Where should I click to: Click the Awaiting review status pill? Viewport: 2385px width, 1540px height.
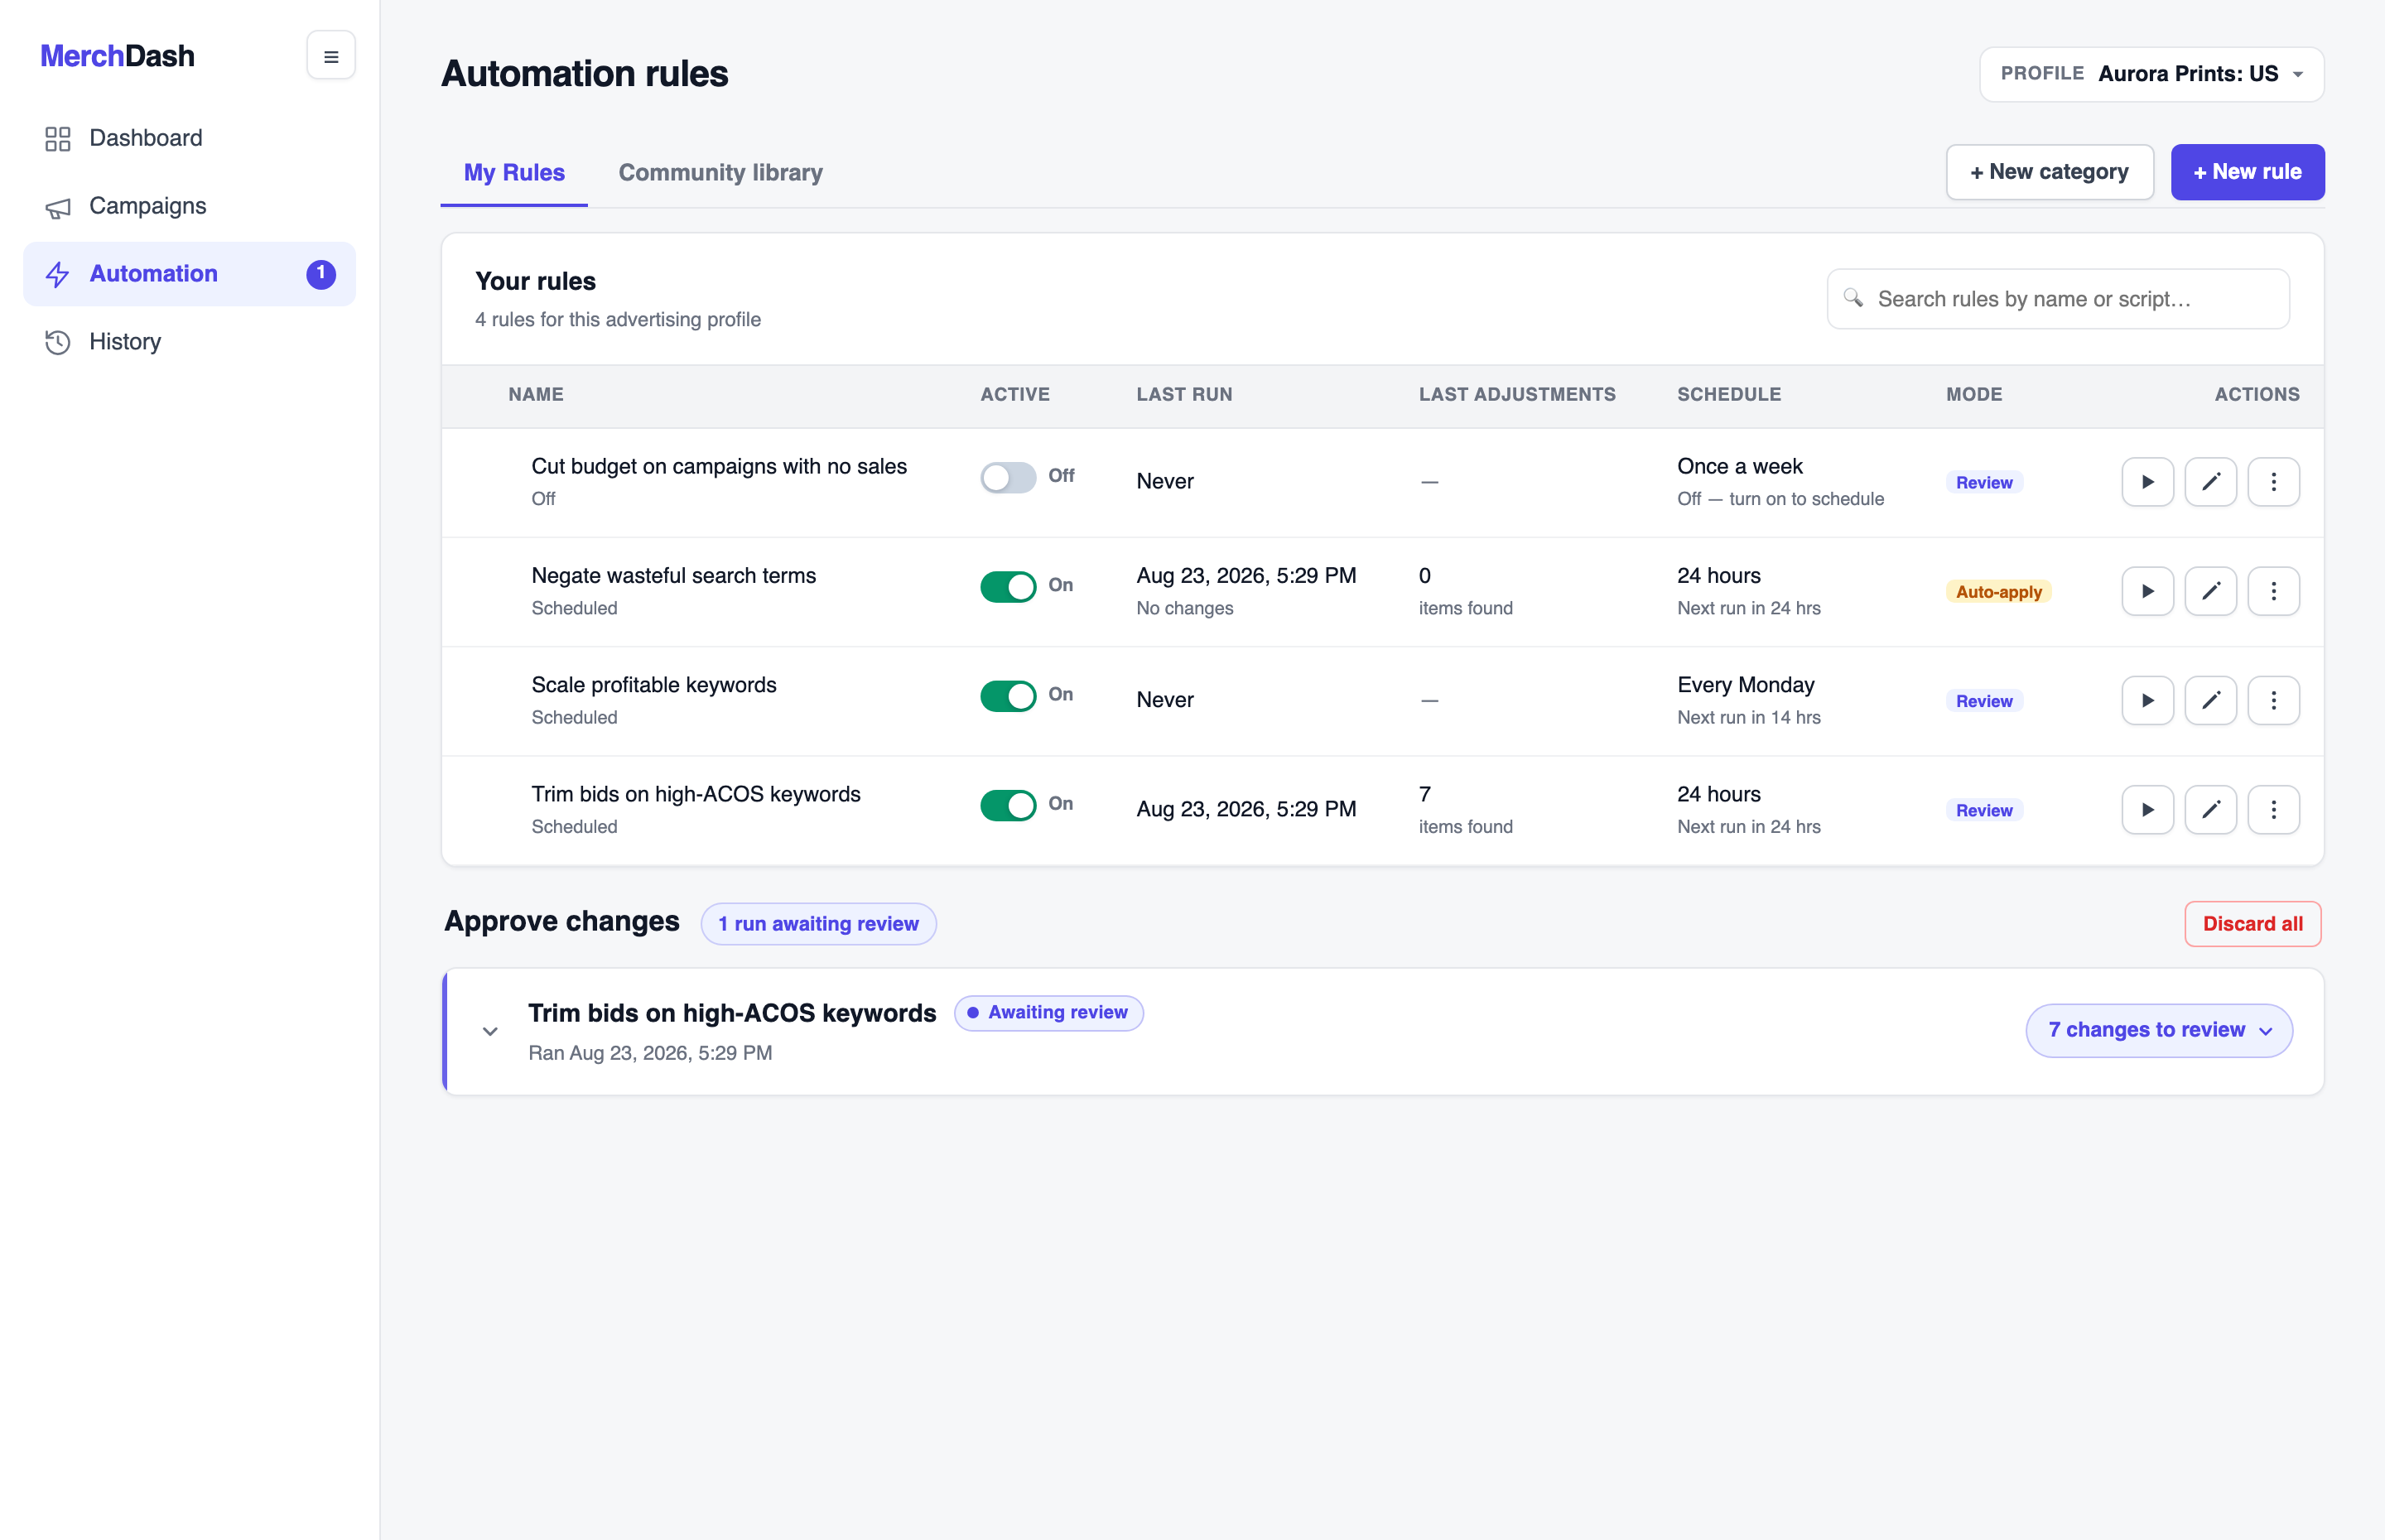point(1048,1013)
